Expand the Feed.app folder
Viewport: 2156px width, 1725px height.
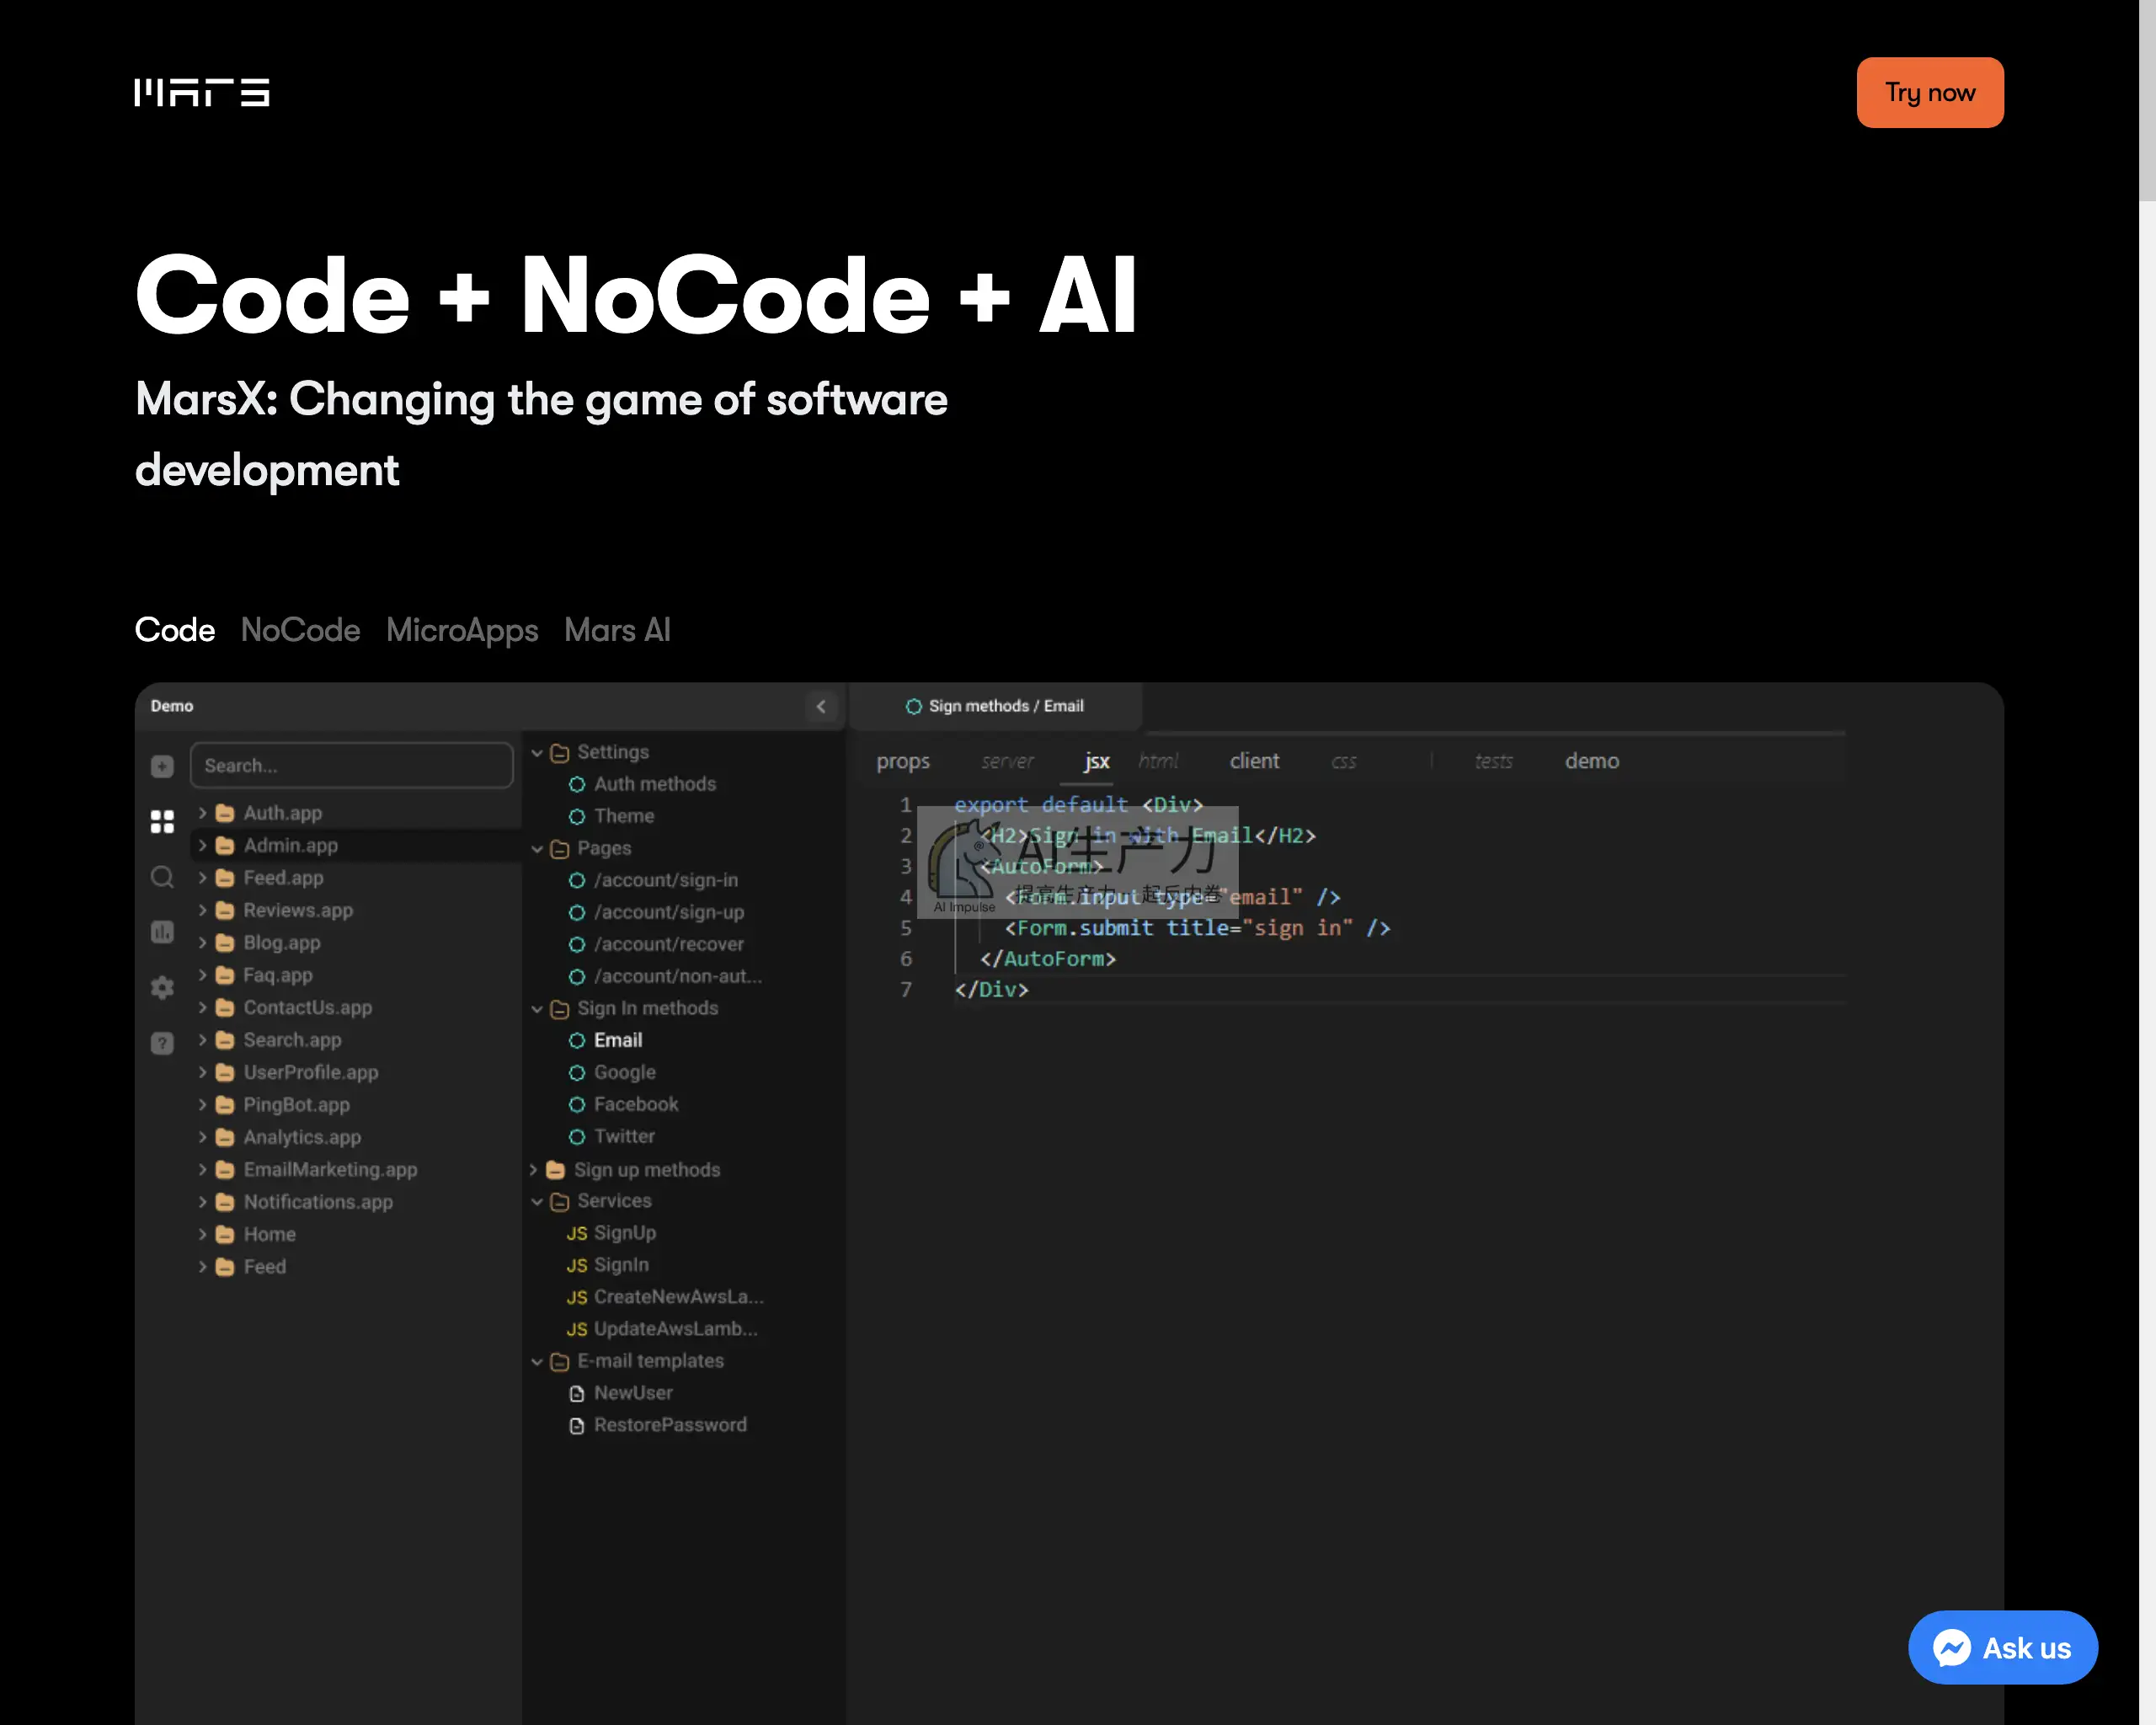(x=202, y=878)
